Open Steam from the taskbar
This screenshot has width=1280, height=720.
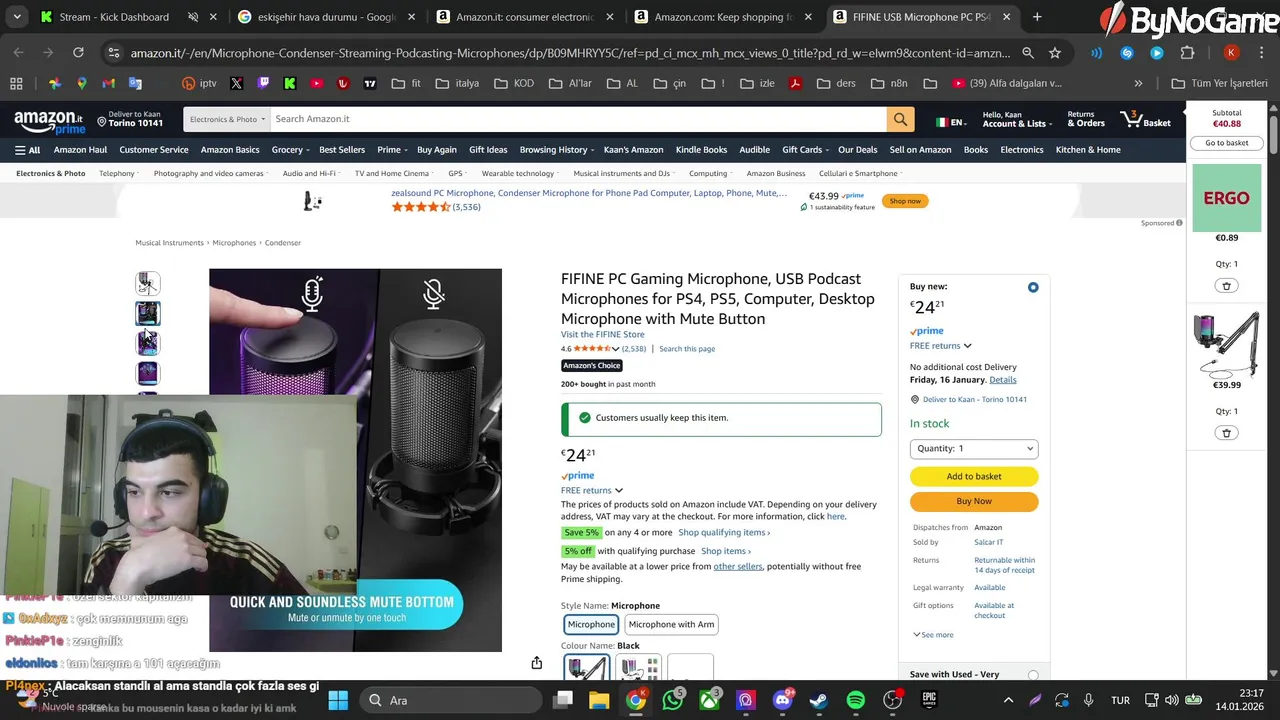[819, 700]
